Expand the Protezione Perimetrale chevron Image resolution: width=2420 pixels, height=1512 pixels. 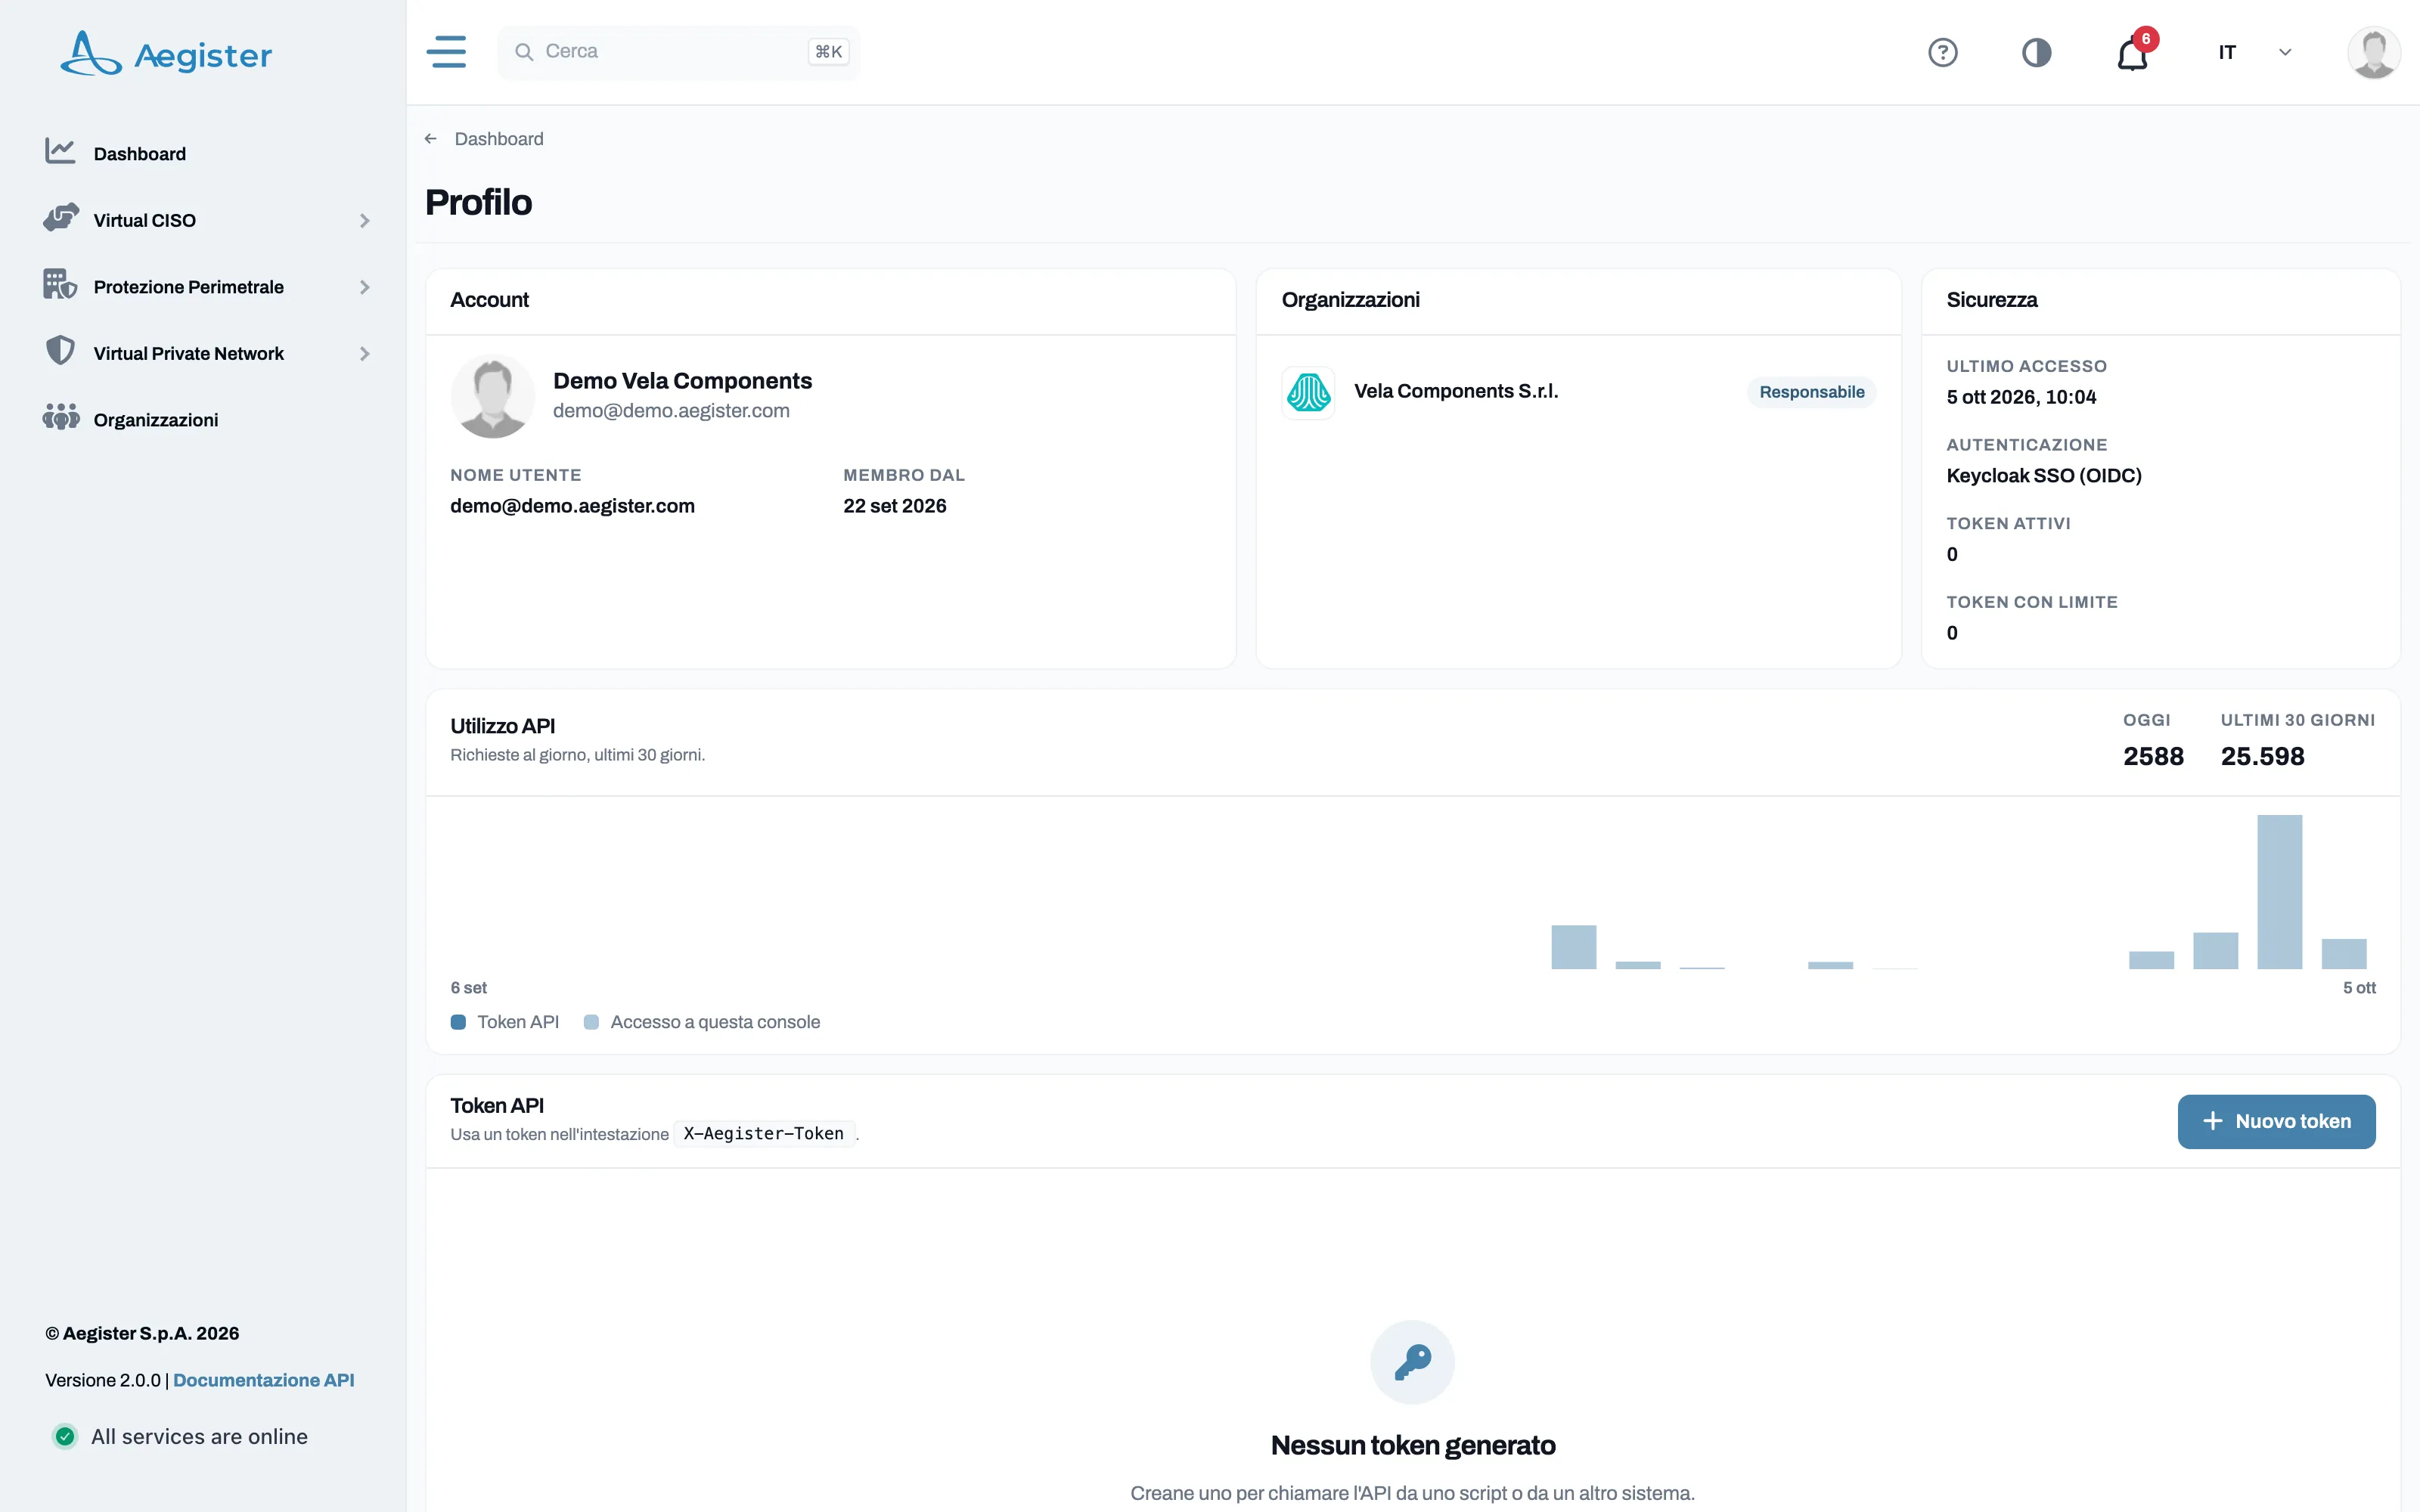tap(365, 287)
